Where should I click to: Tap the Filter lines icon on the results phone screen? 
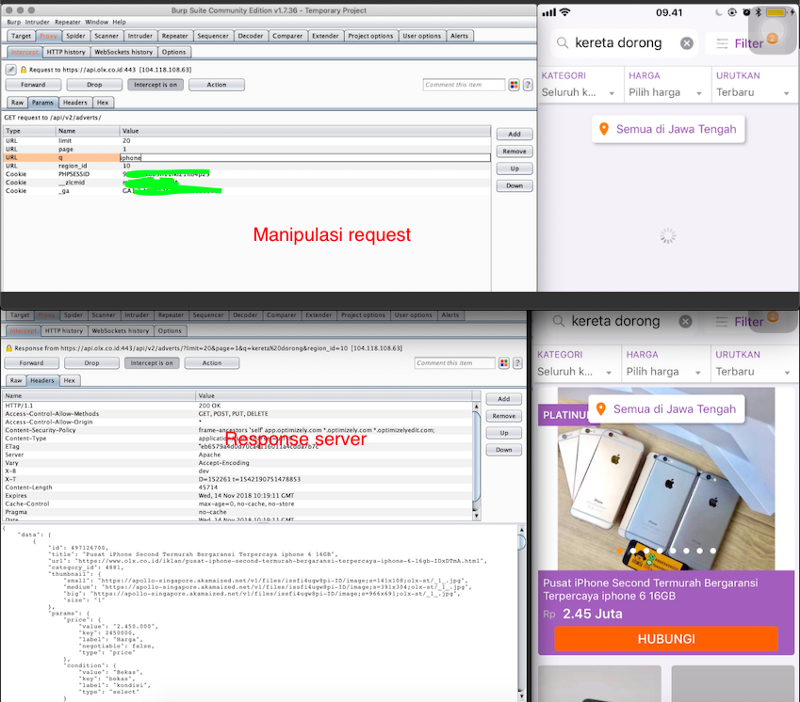[721, 321]
